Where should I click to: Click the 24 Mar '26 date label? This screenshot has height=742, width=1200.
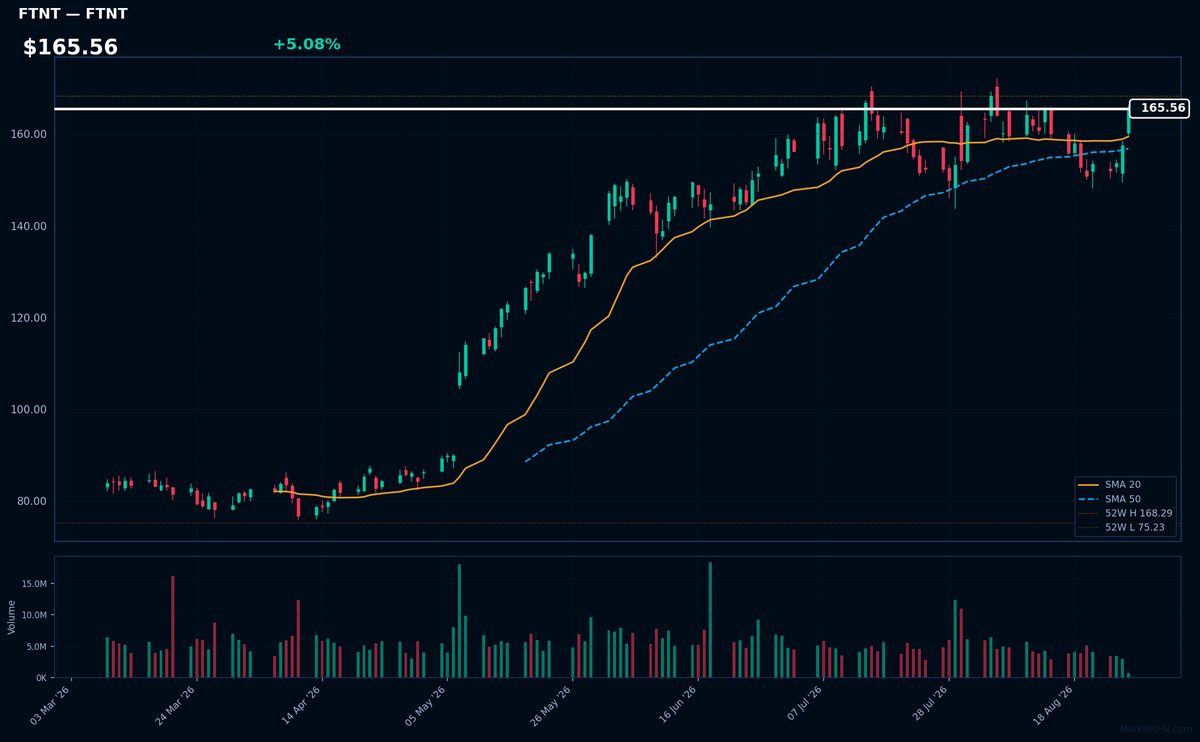pyautogui.click(x=176, y=704)
